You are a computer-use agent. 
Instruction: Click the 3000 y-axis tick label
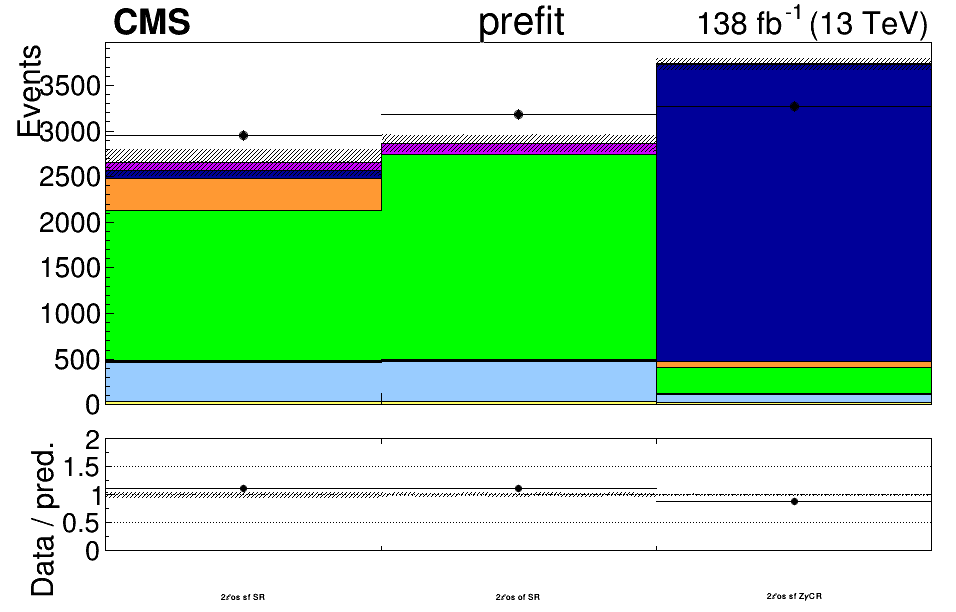pos(70,132)
